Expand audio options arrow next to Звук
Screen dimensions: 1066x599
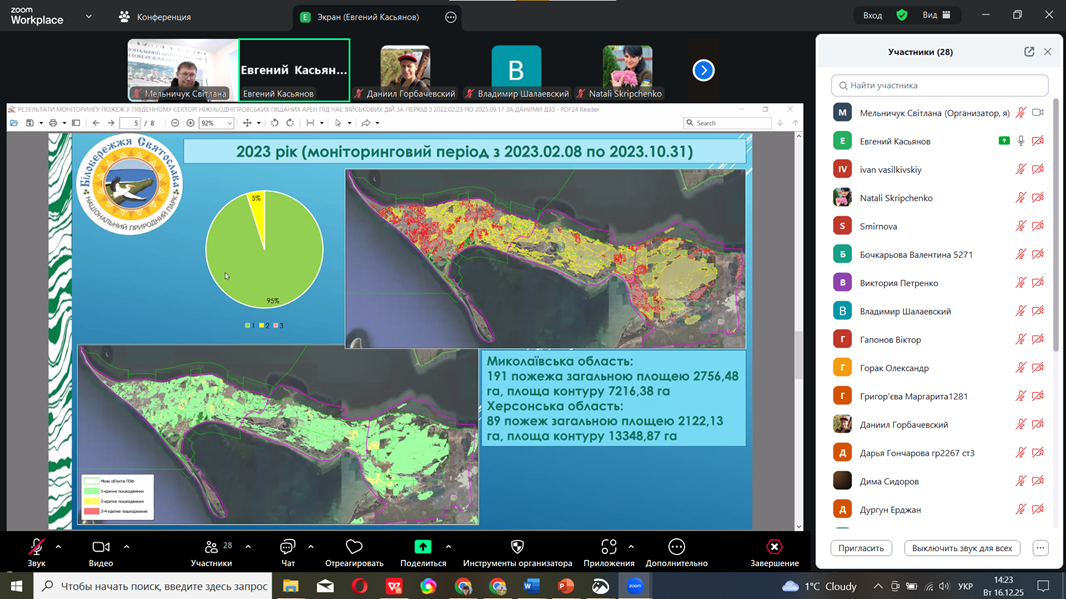[58, 547]
